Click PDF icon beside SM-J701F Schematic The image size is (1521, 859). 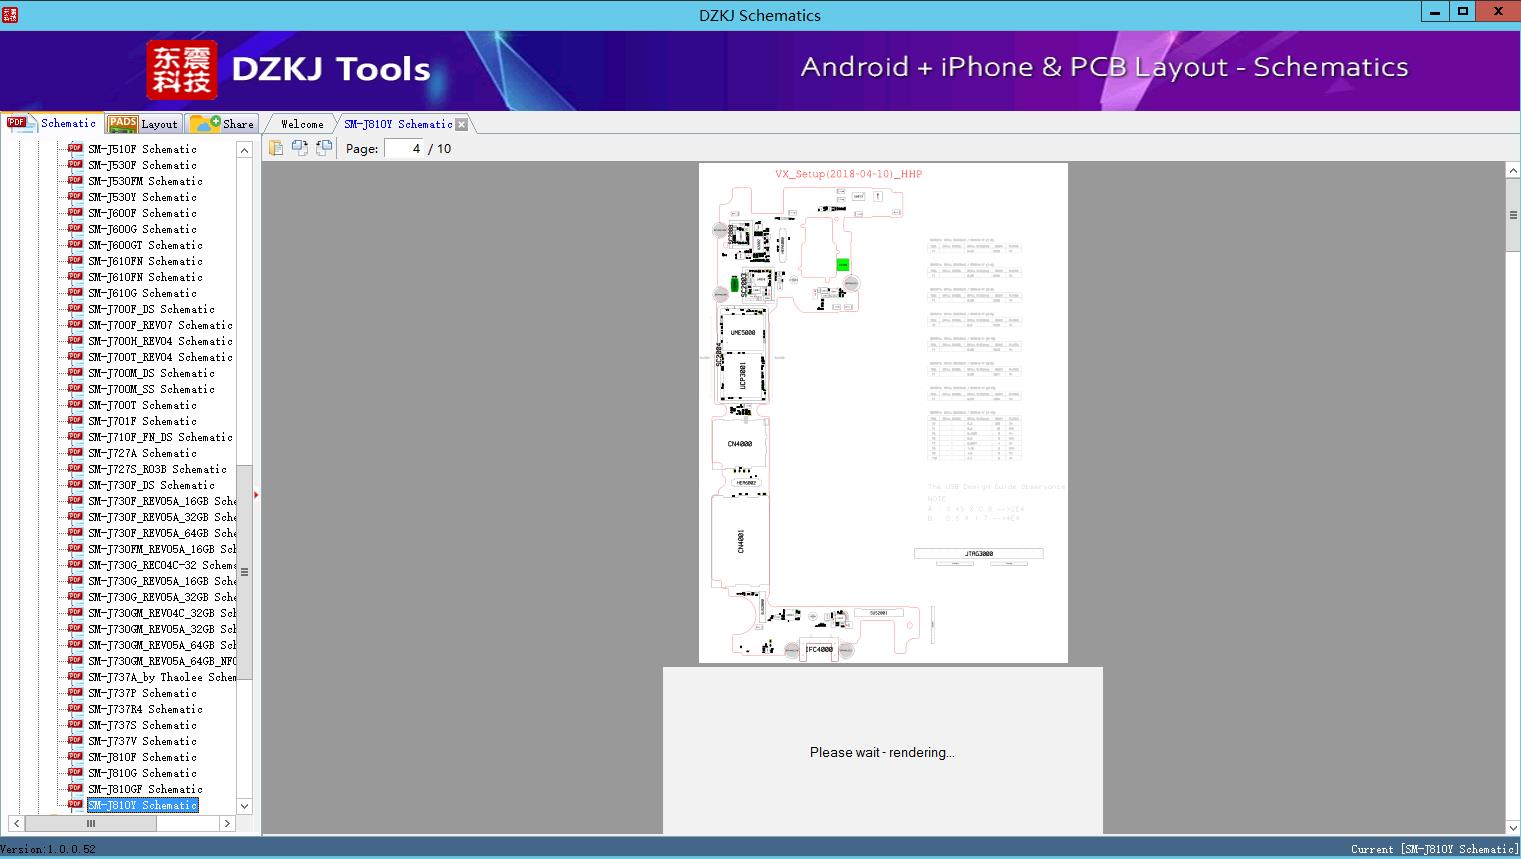[75, 420]
